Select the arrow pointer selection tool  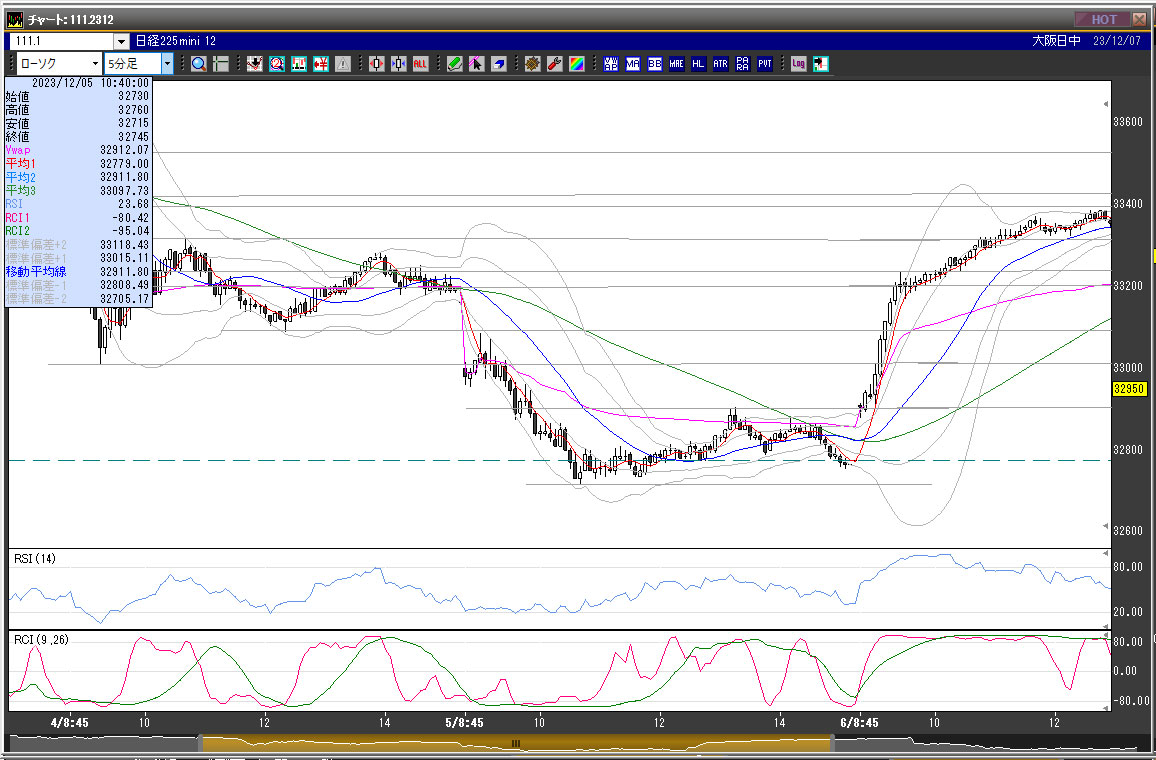tap(476, 64)
